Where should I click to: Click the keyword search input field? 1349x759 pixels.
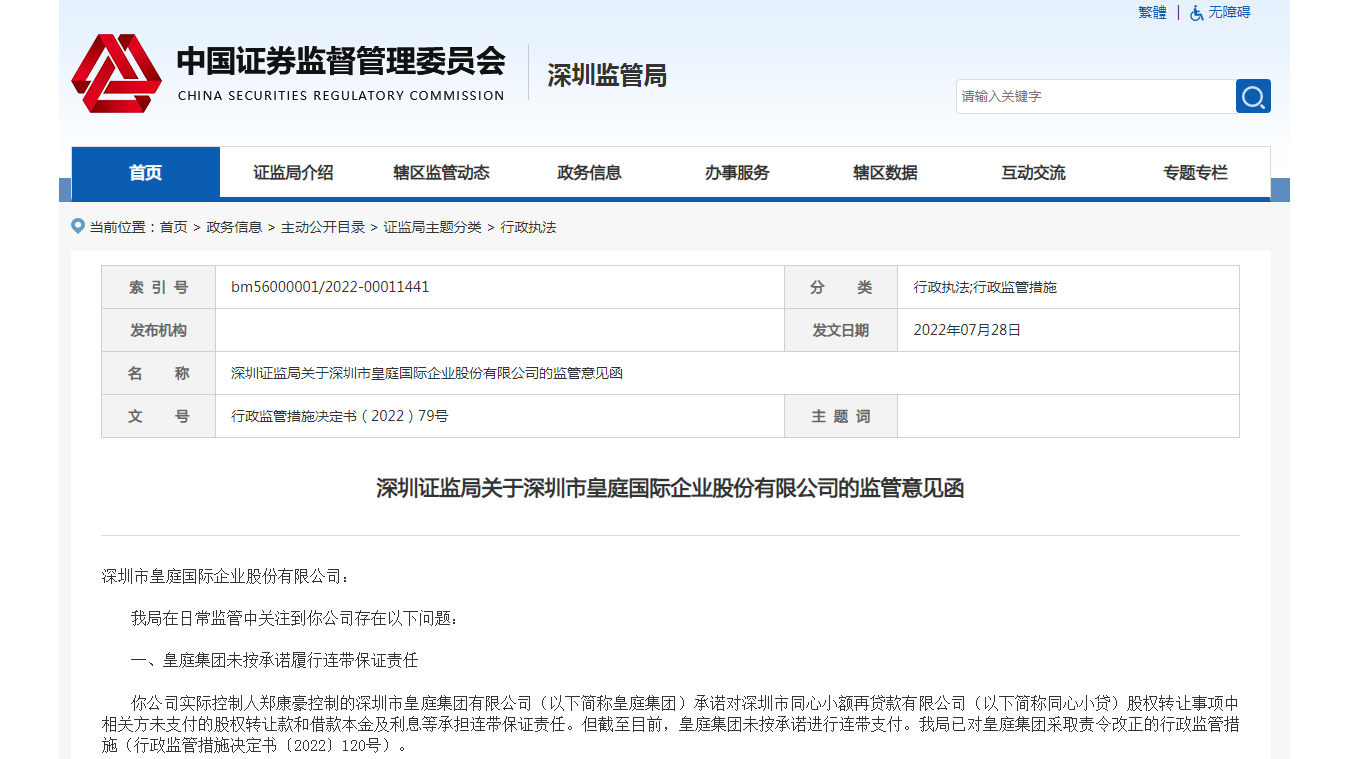click(x=1095, y=96)
